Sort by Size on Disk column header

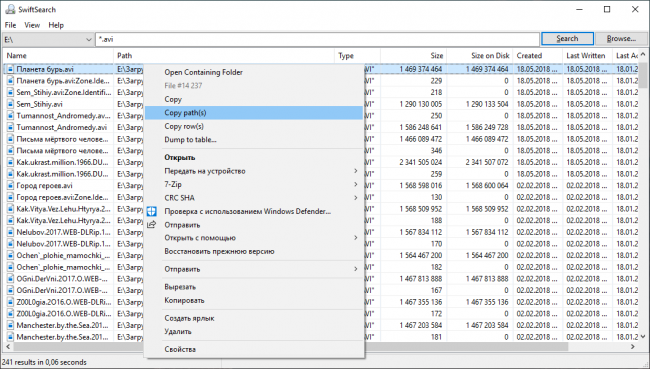[x=480, y=56]
